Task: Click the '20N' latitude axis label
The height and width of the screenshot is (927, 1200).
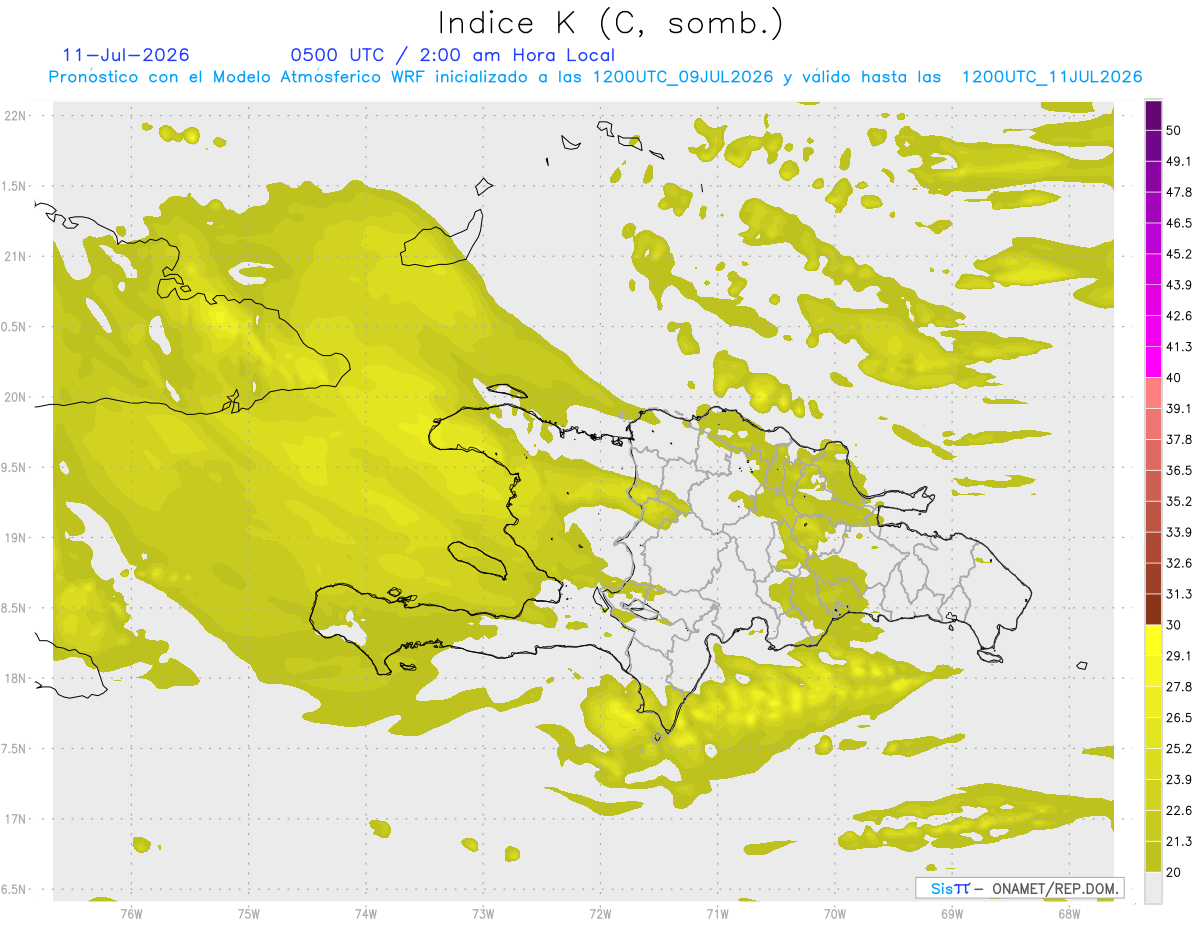Action: point(15,397)
